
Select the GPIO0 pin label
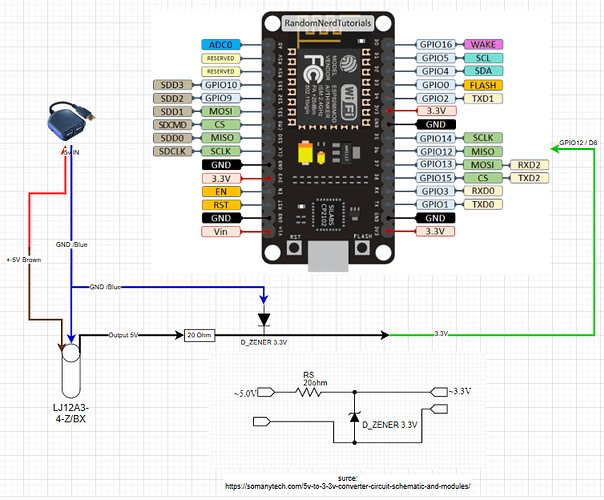(x=435, y=85)
